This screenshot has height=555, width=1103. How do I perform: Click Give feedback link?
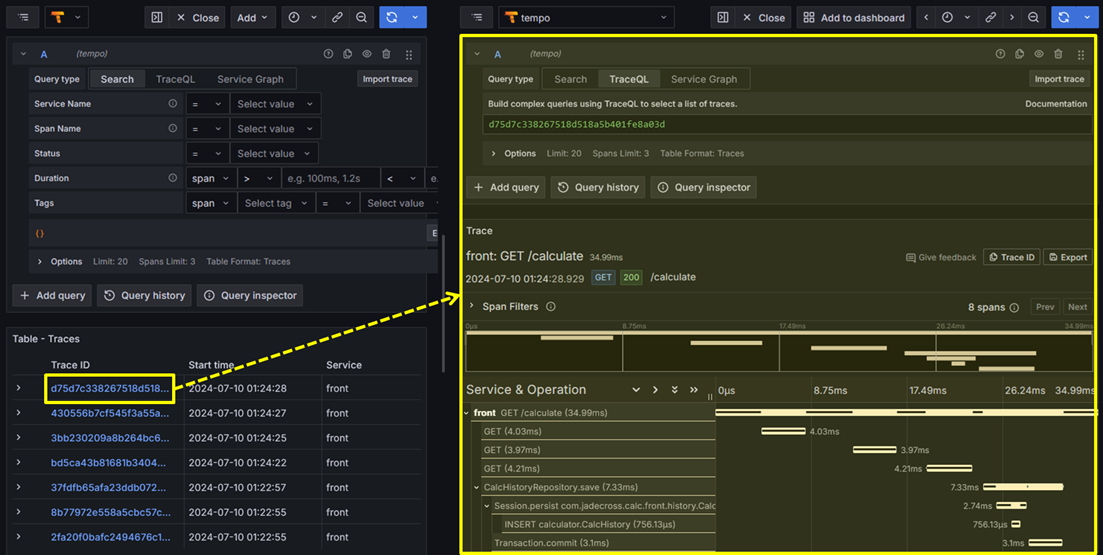coord(941,257)
